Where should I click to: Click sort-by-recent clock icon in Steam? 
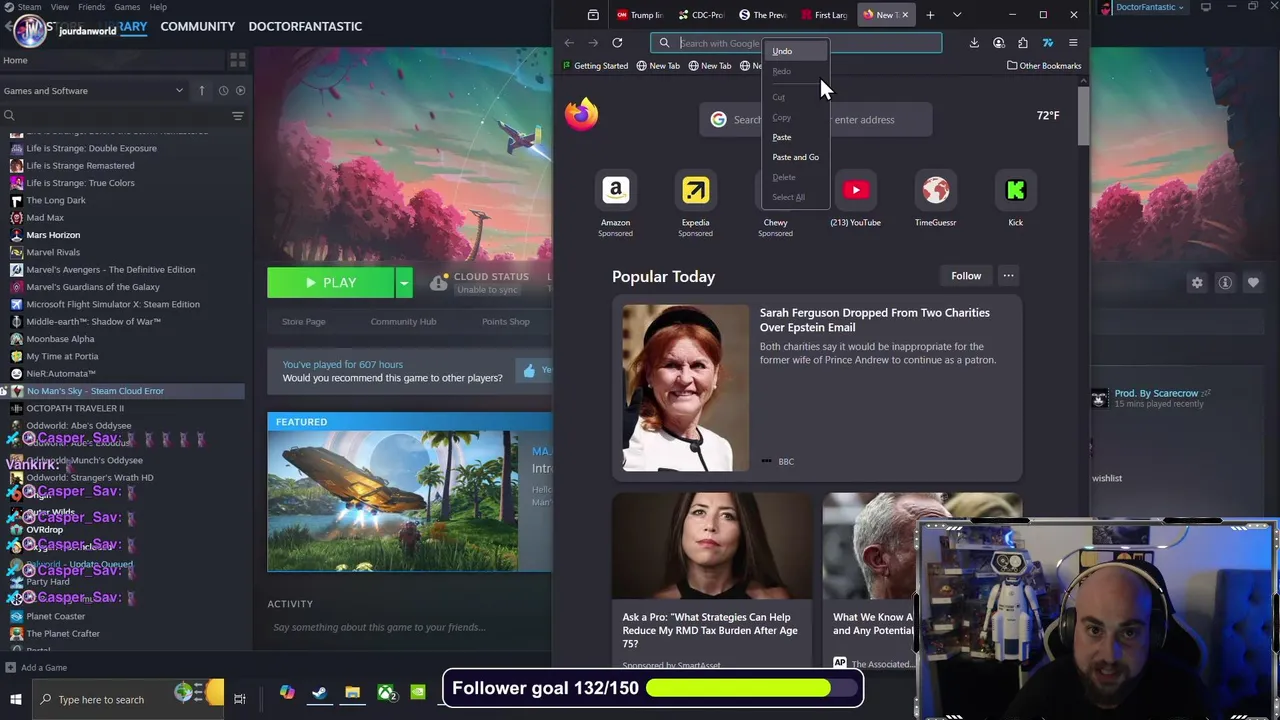coord(223,90)
